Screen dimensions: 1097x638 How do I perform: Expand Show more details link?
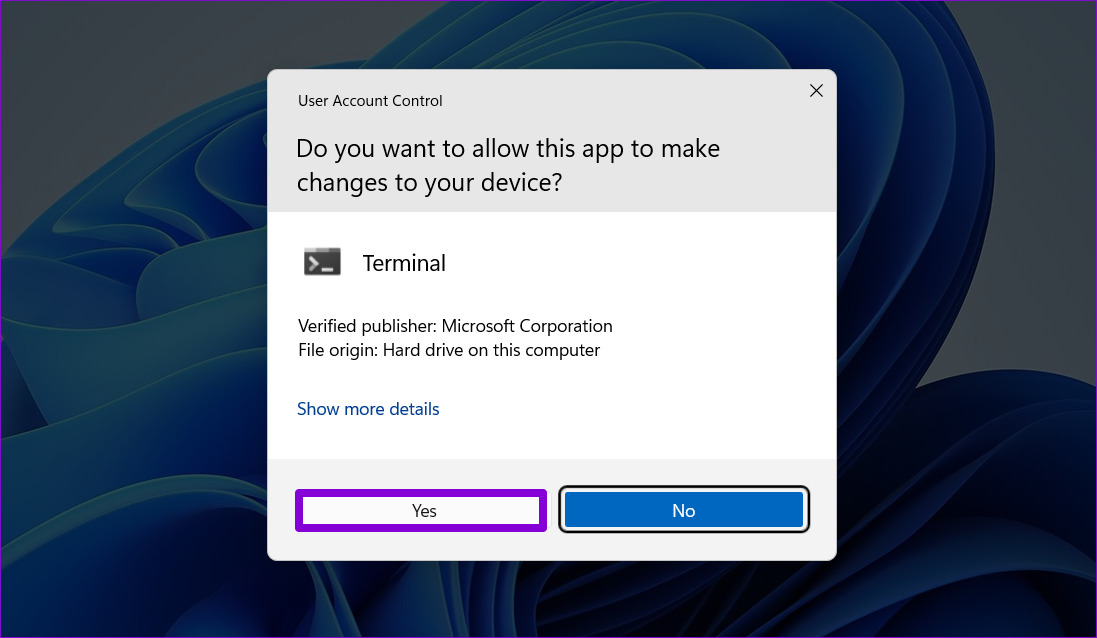368,409
